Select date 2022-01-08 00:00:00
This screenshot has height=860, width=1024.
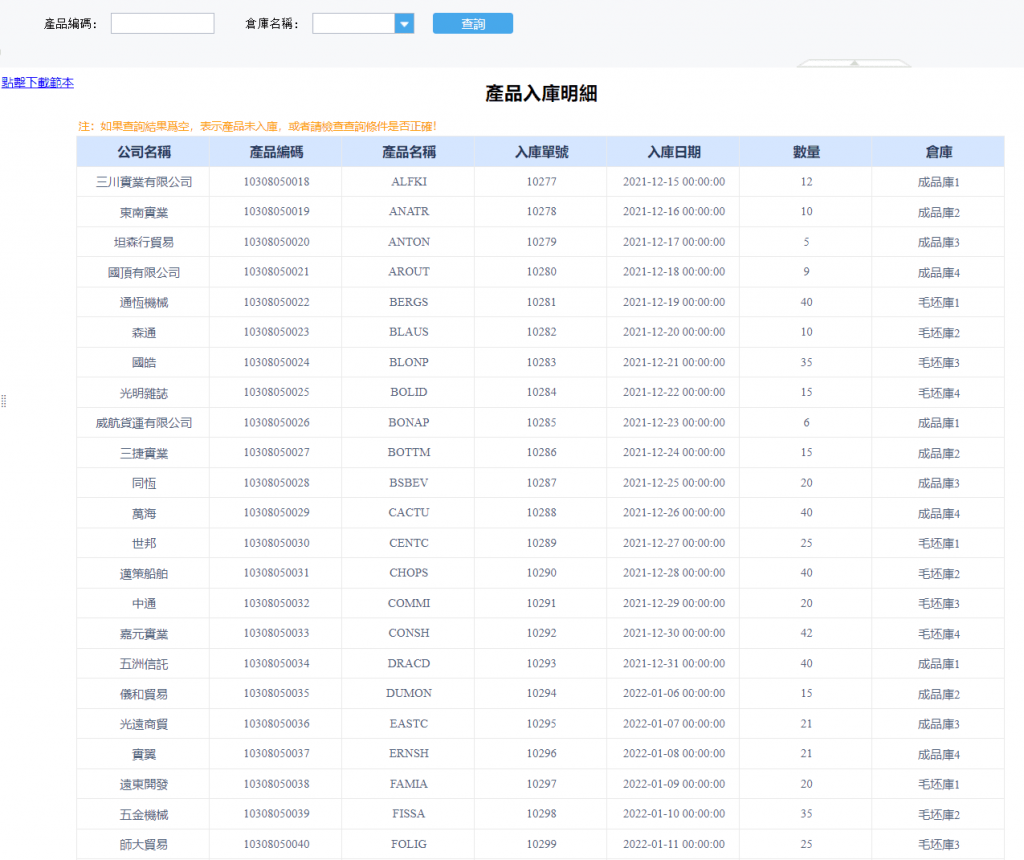[x=674, y=754]
